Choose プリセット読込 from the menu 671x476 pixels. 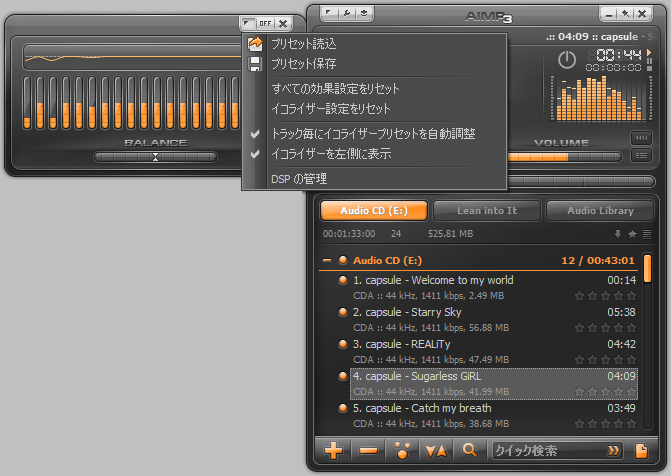(374, 44)
